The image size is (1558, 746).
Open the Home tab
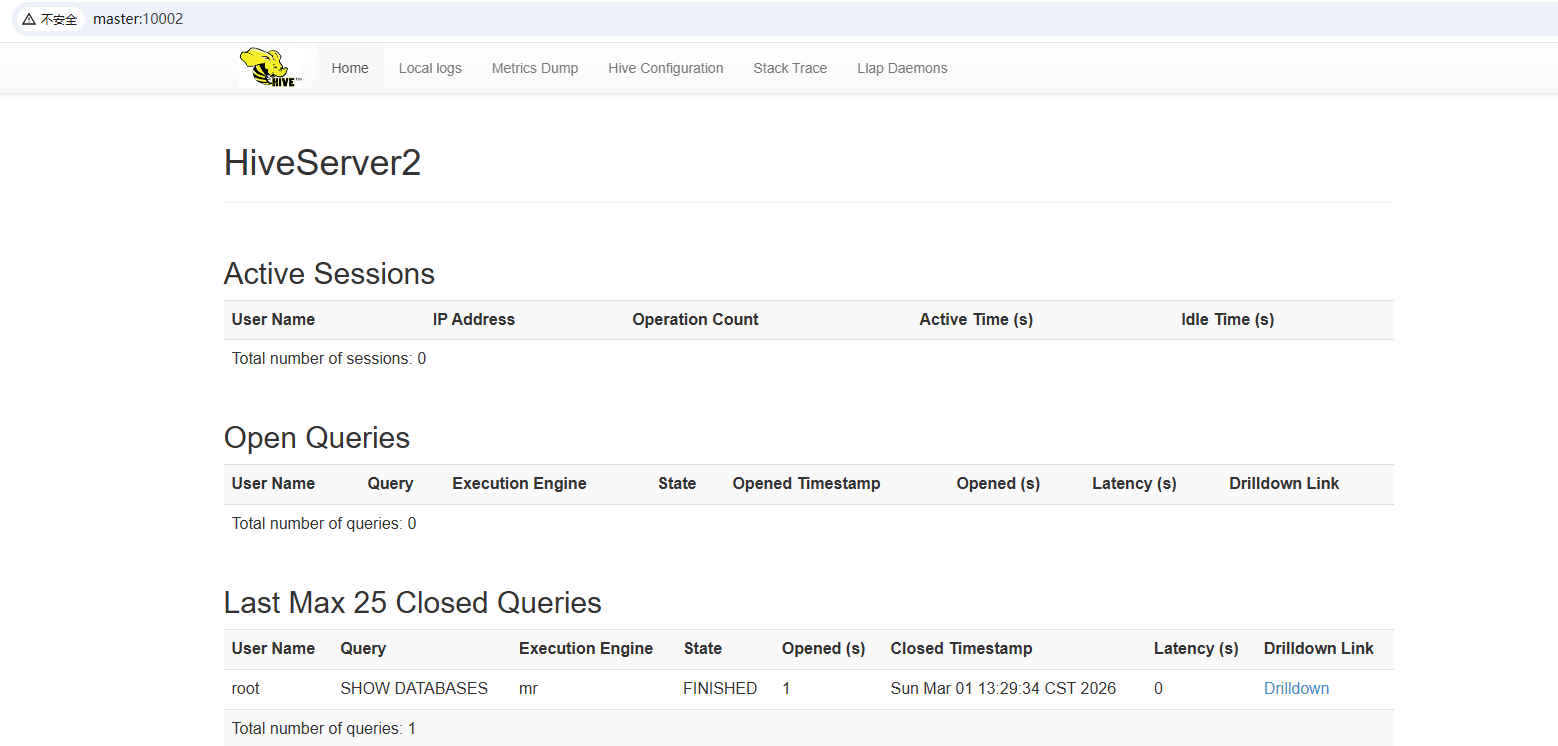(350, 68)
